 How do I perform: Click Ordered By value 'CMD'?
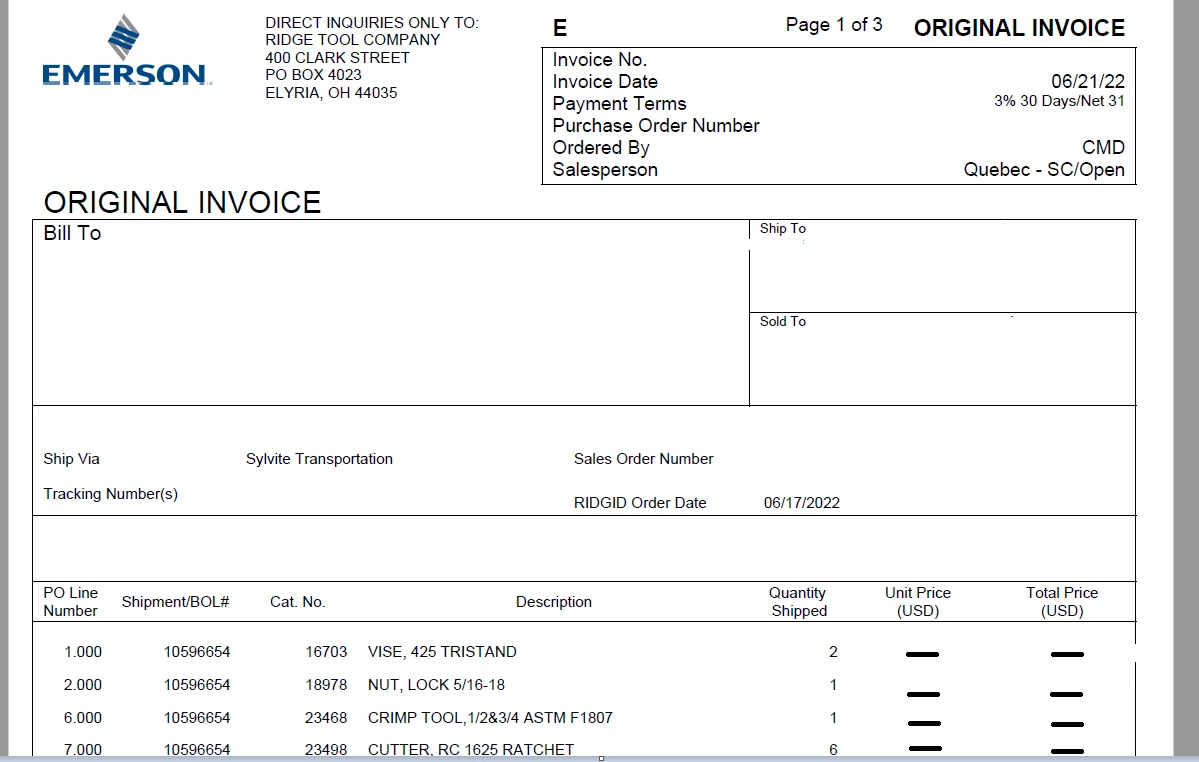tap(1103, 148)
